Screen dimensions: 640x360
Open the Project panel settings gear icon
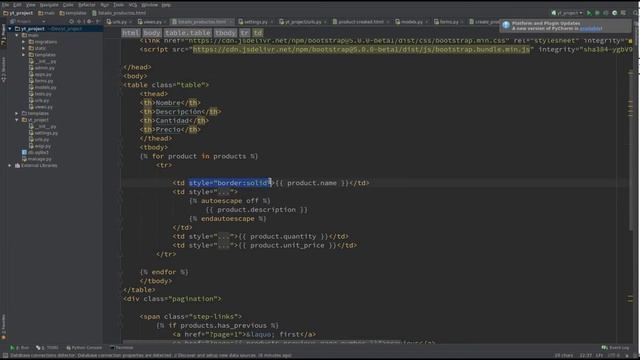(89, 21)
